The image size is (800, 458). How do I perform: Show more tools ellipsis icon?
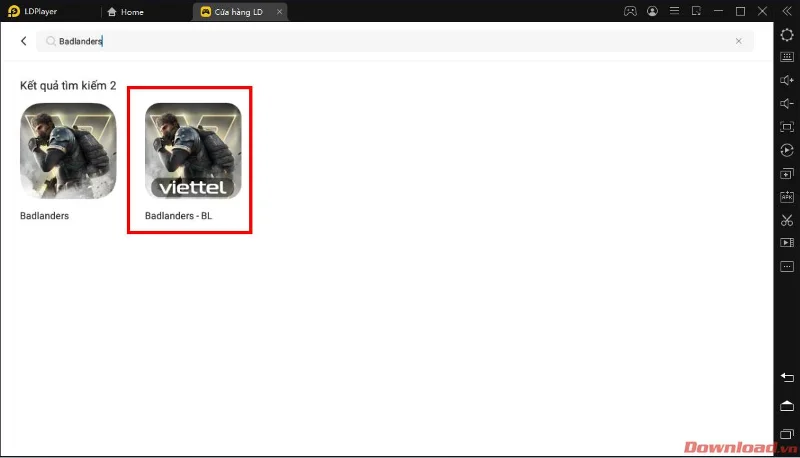click(787, 266)
